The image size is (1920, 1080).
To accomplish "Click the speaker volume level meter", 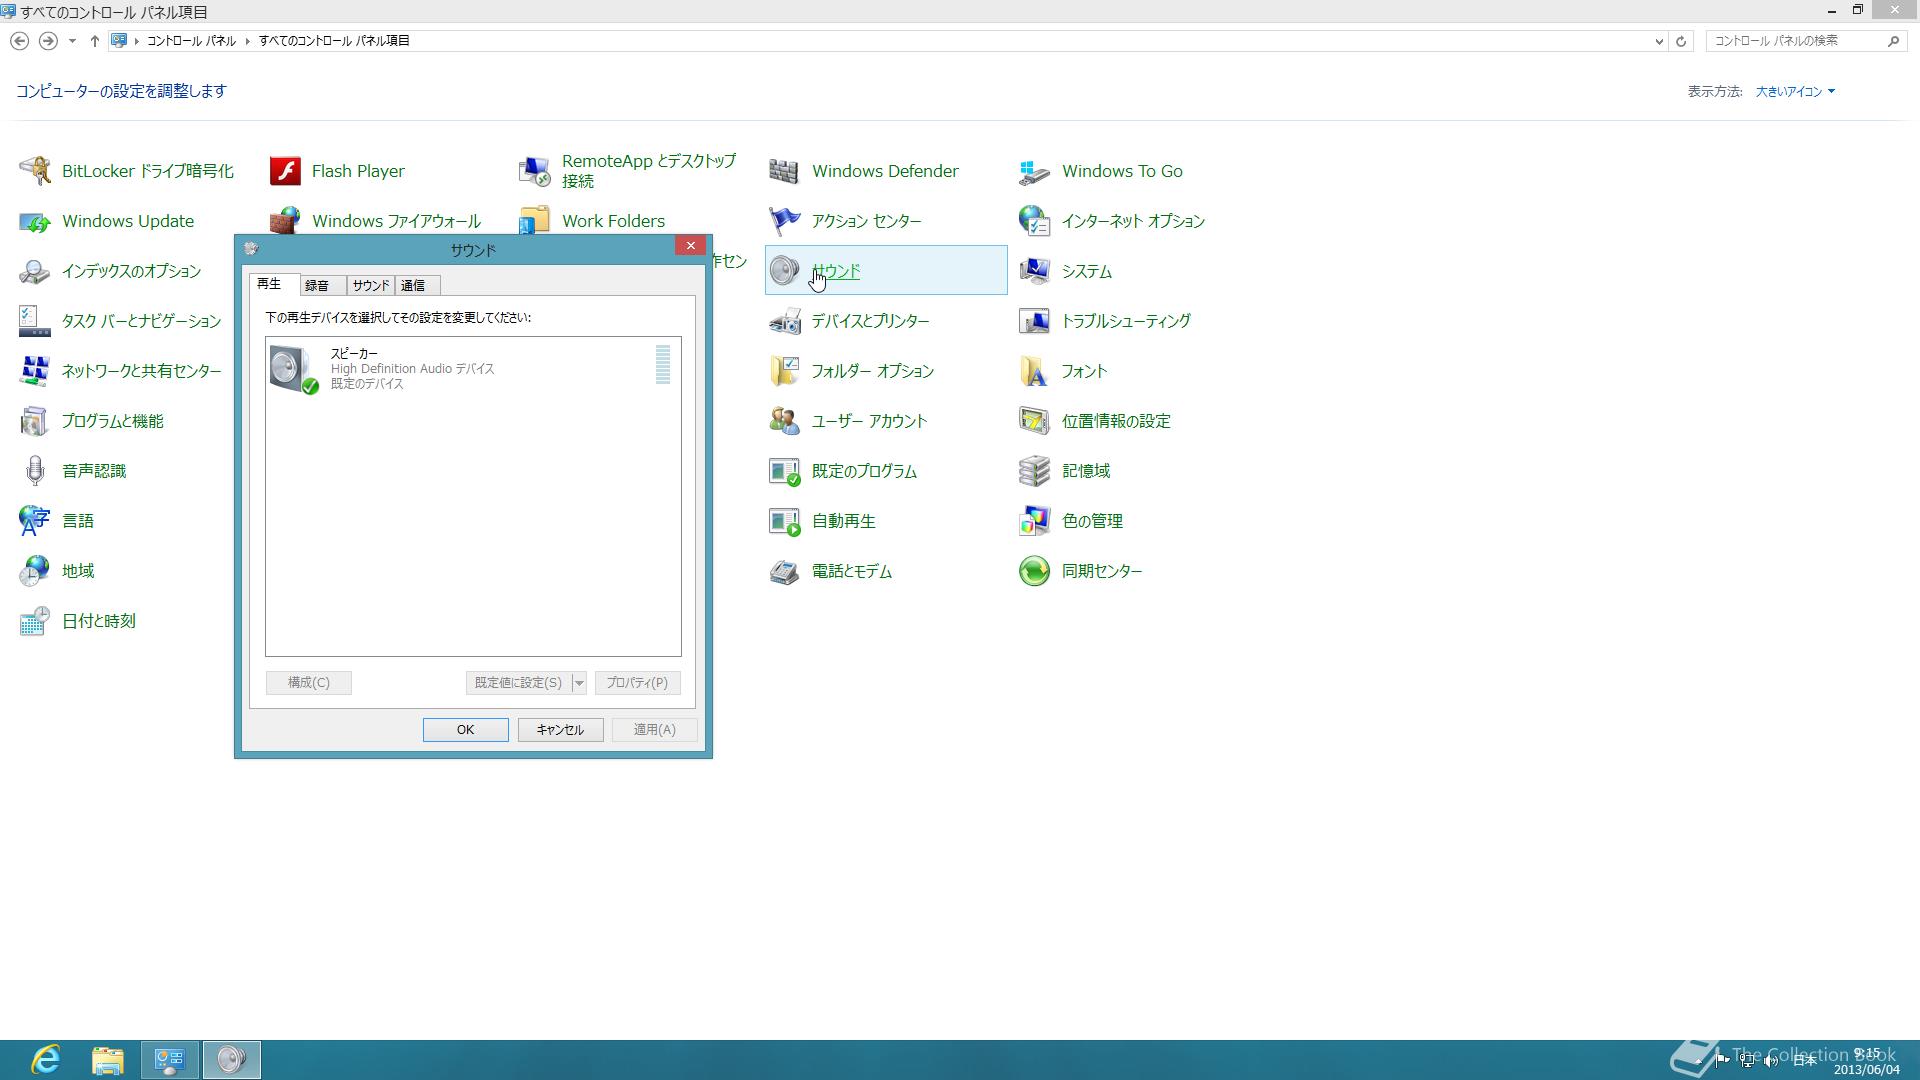I will coord(663,365).
